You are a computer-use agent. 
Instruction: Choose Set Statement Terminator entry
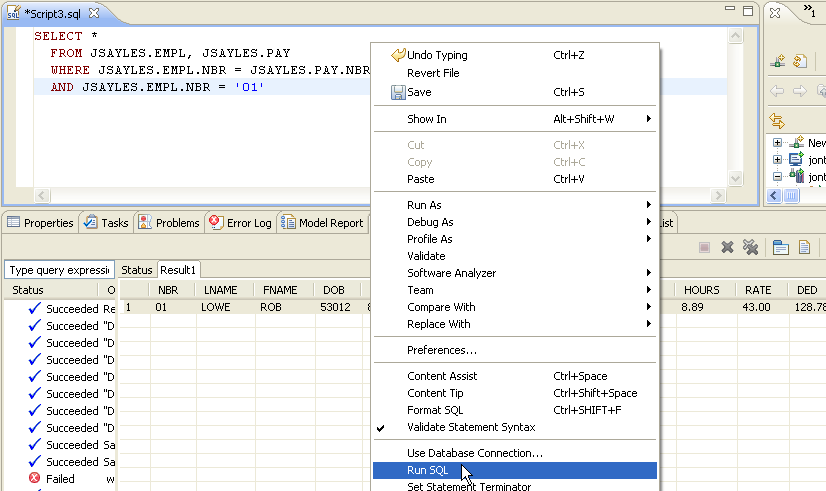pos(515,485)
